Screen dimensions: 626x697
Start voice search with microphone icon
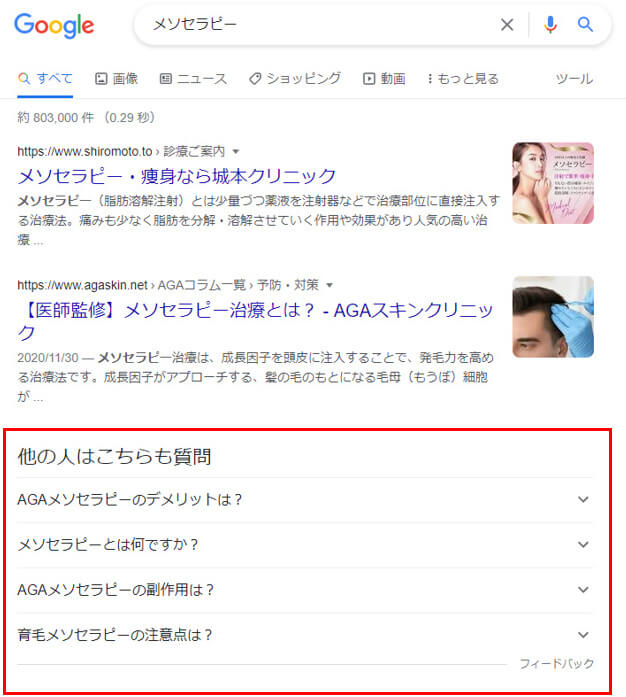click(550, 24)
